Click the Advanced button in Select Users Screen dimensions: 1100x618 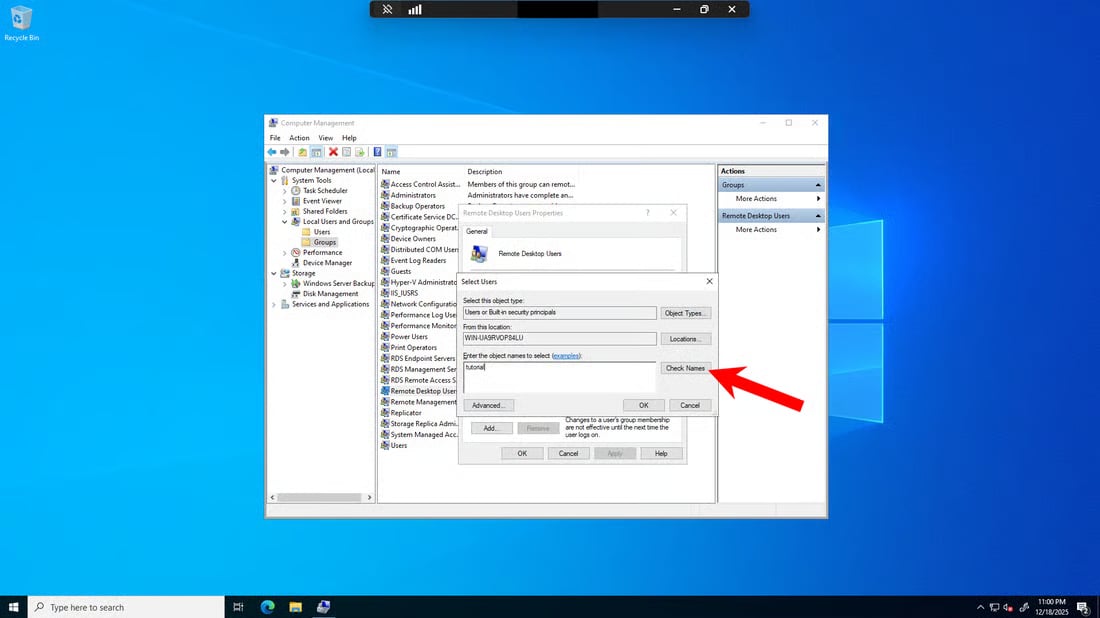pyautogui.click(x=488, y=405)
